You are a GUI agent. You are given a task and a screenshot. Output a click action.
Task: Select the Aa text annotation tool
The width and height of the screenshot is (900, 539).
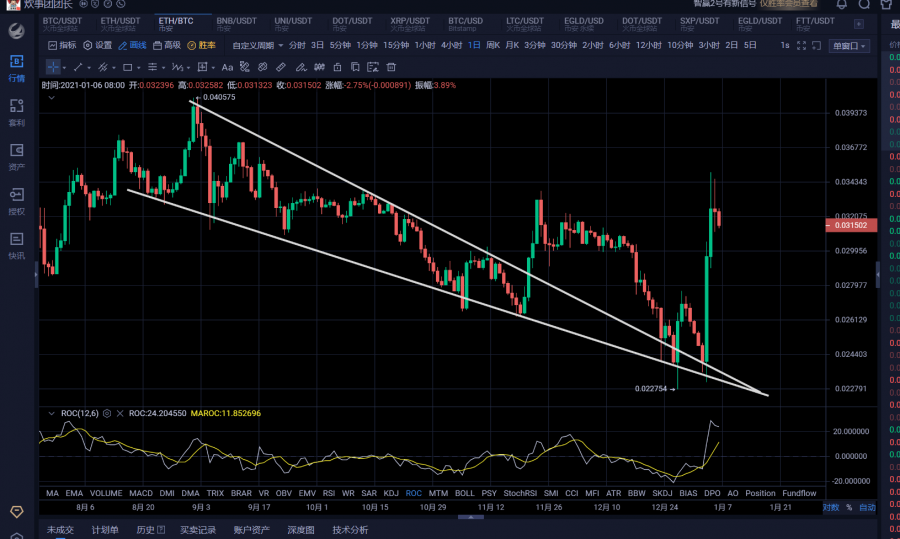(227, 67)
